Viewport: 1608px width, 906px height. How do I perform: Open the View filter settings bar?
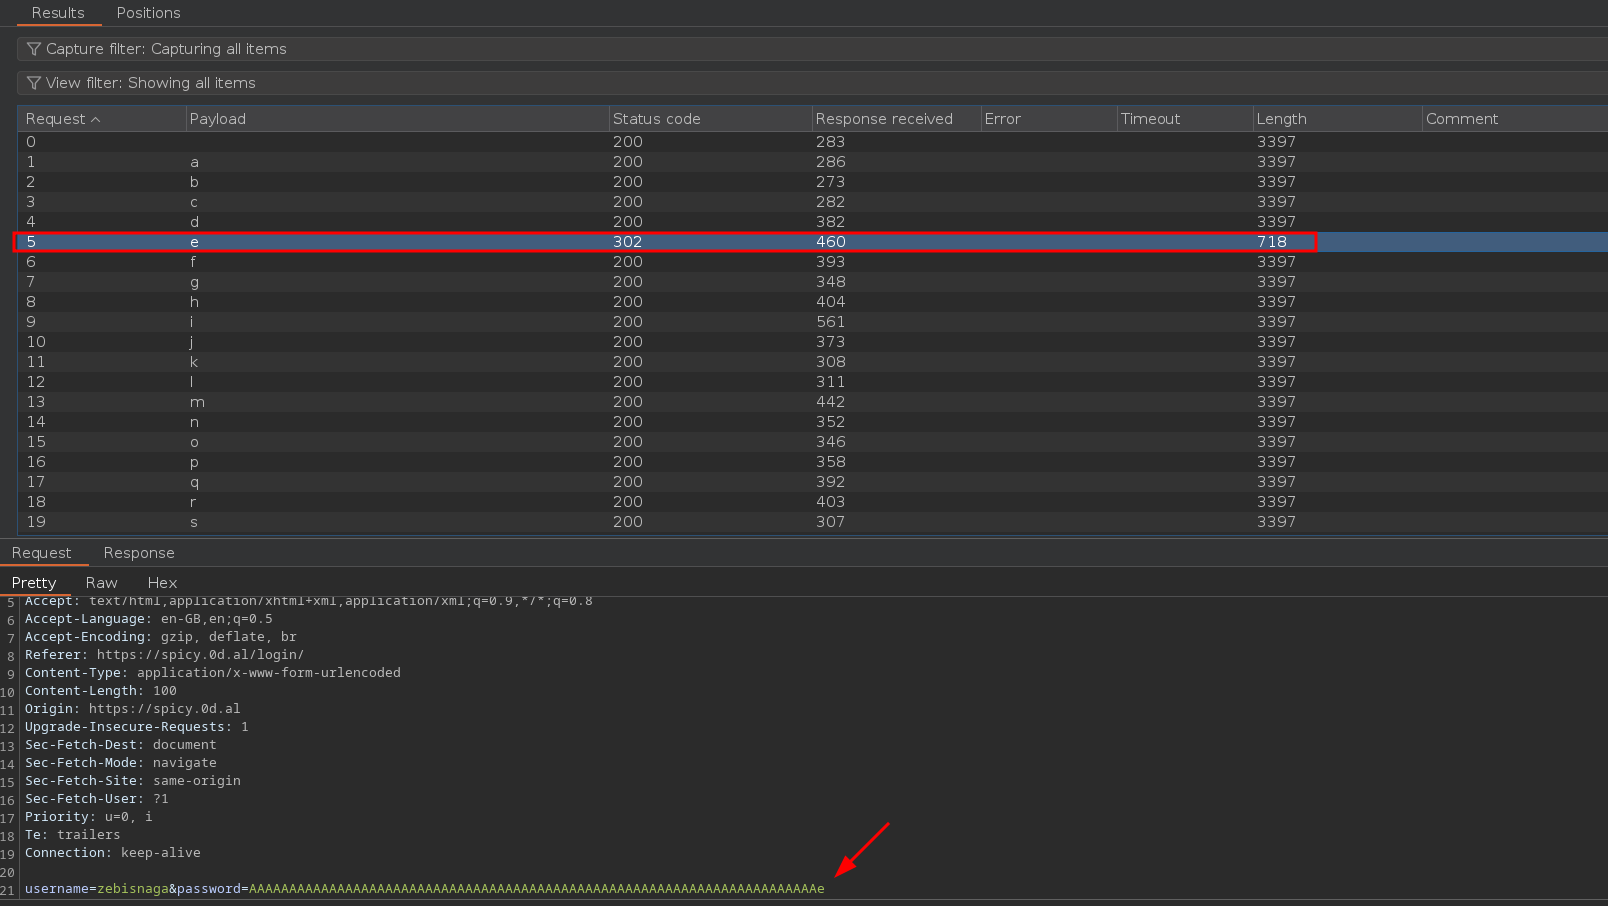[x=800, y=83]
